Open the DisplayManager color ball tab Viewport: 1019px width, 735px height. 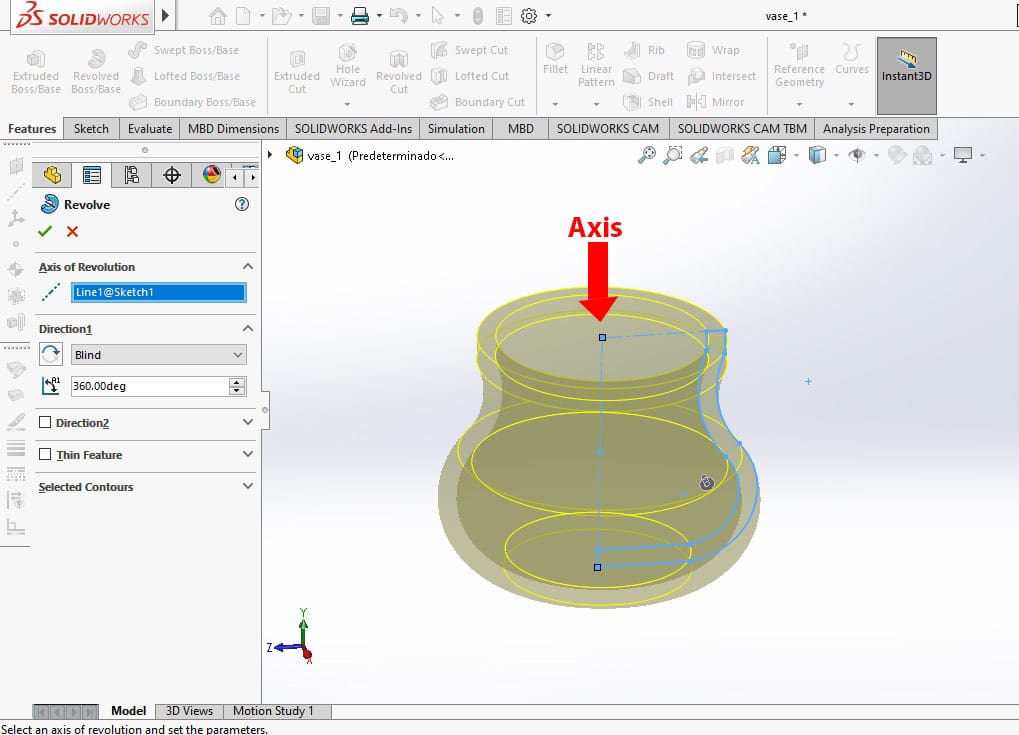tap(211, 175)
